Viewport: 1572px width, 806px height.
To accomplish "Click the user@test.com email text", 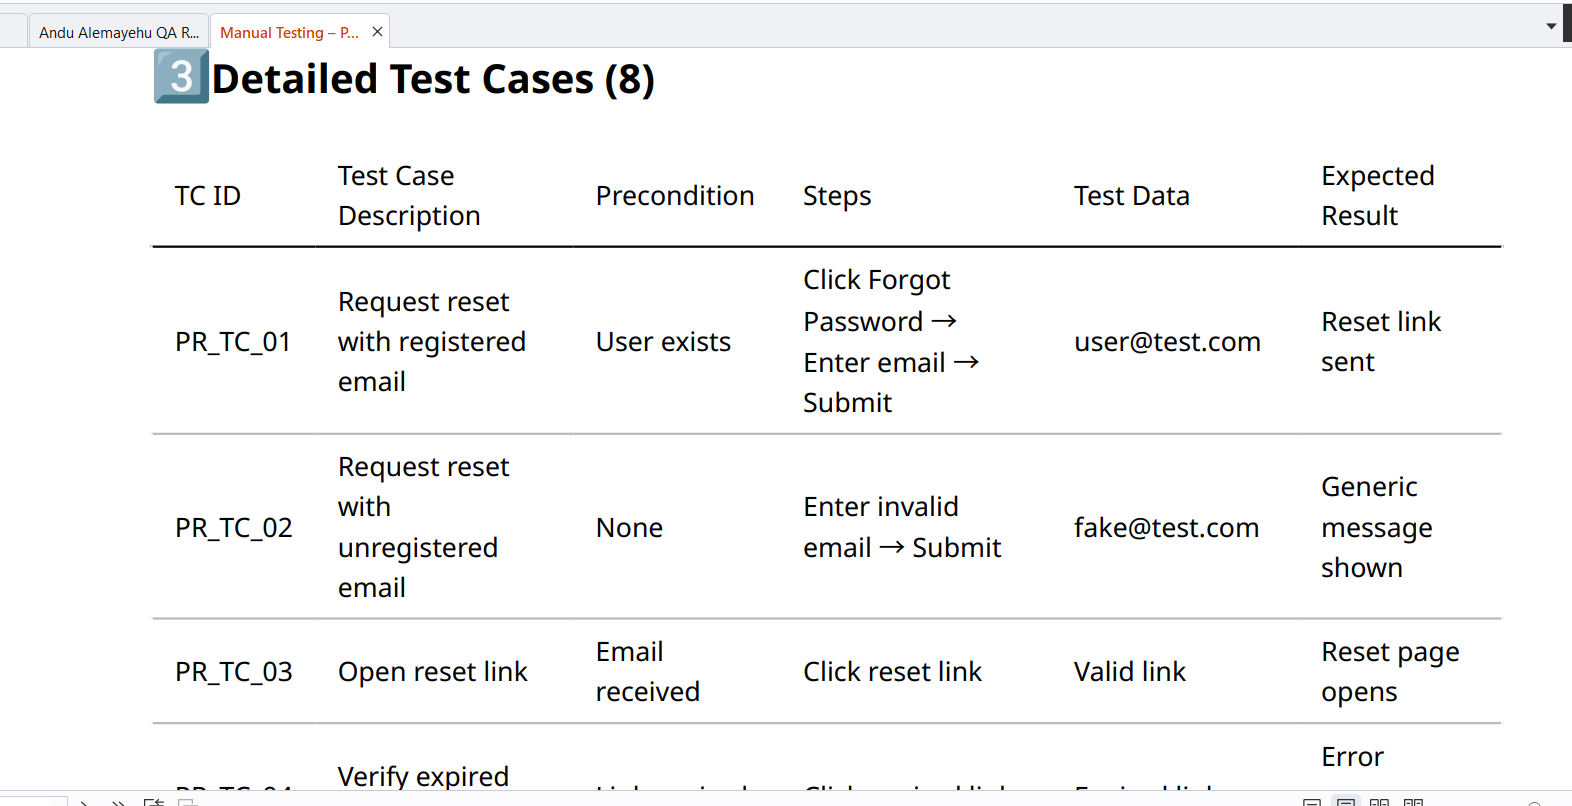I will tap(1166, 342).
